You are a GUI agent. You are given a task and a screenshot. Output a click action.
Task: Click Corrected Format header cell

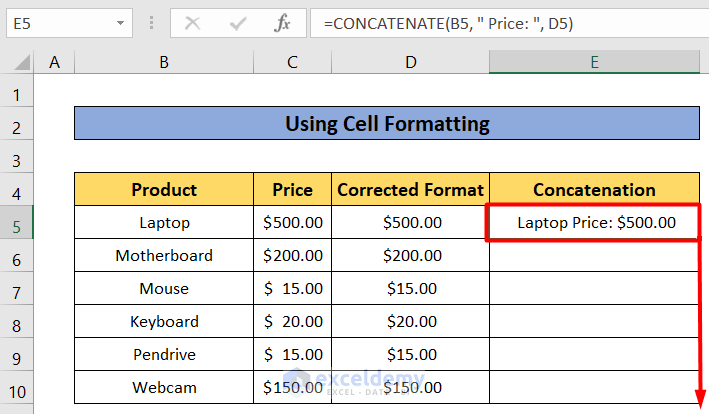click(410, 190)
